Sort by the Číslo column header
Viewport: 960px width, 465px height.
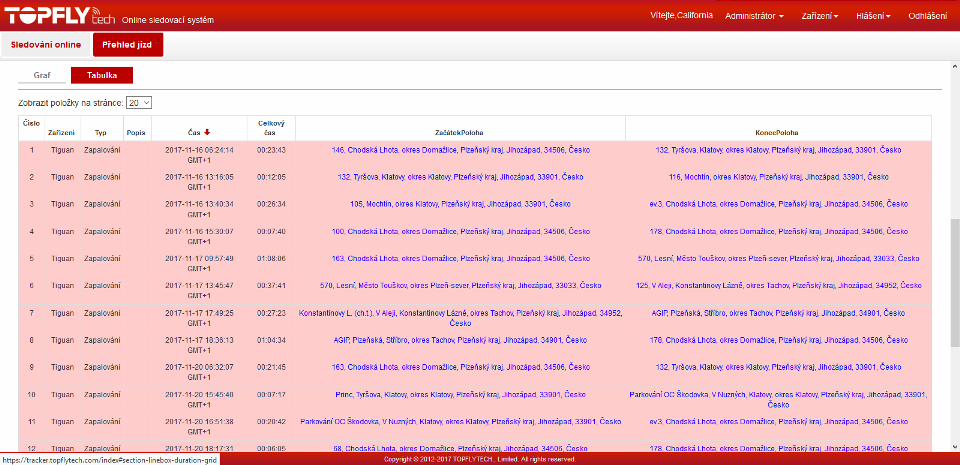(31, 122)
